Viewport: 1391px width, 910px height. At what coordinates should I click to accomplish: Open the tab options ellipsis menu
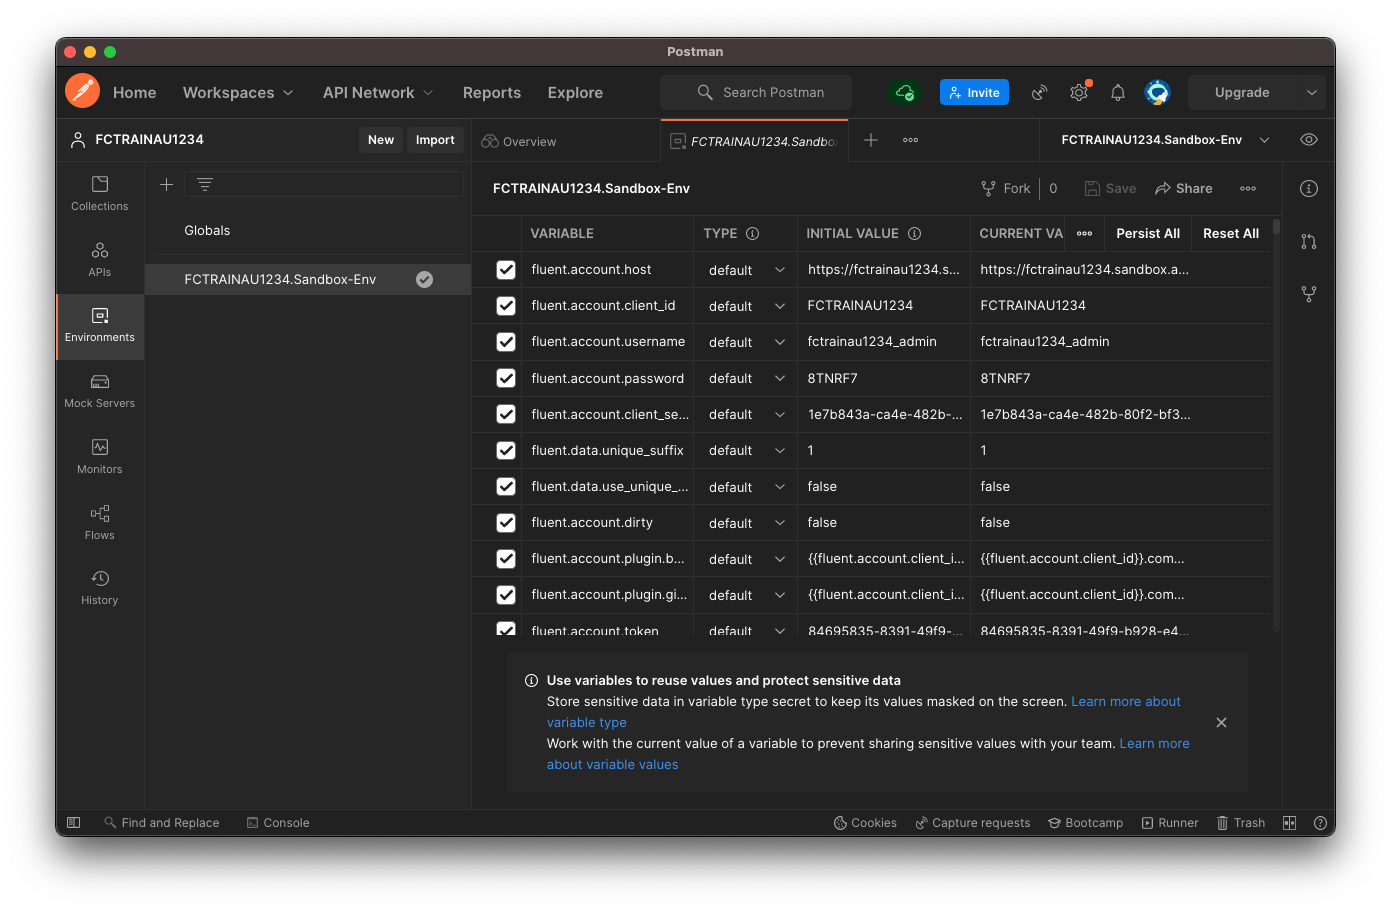coord(911,140)
